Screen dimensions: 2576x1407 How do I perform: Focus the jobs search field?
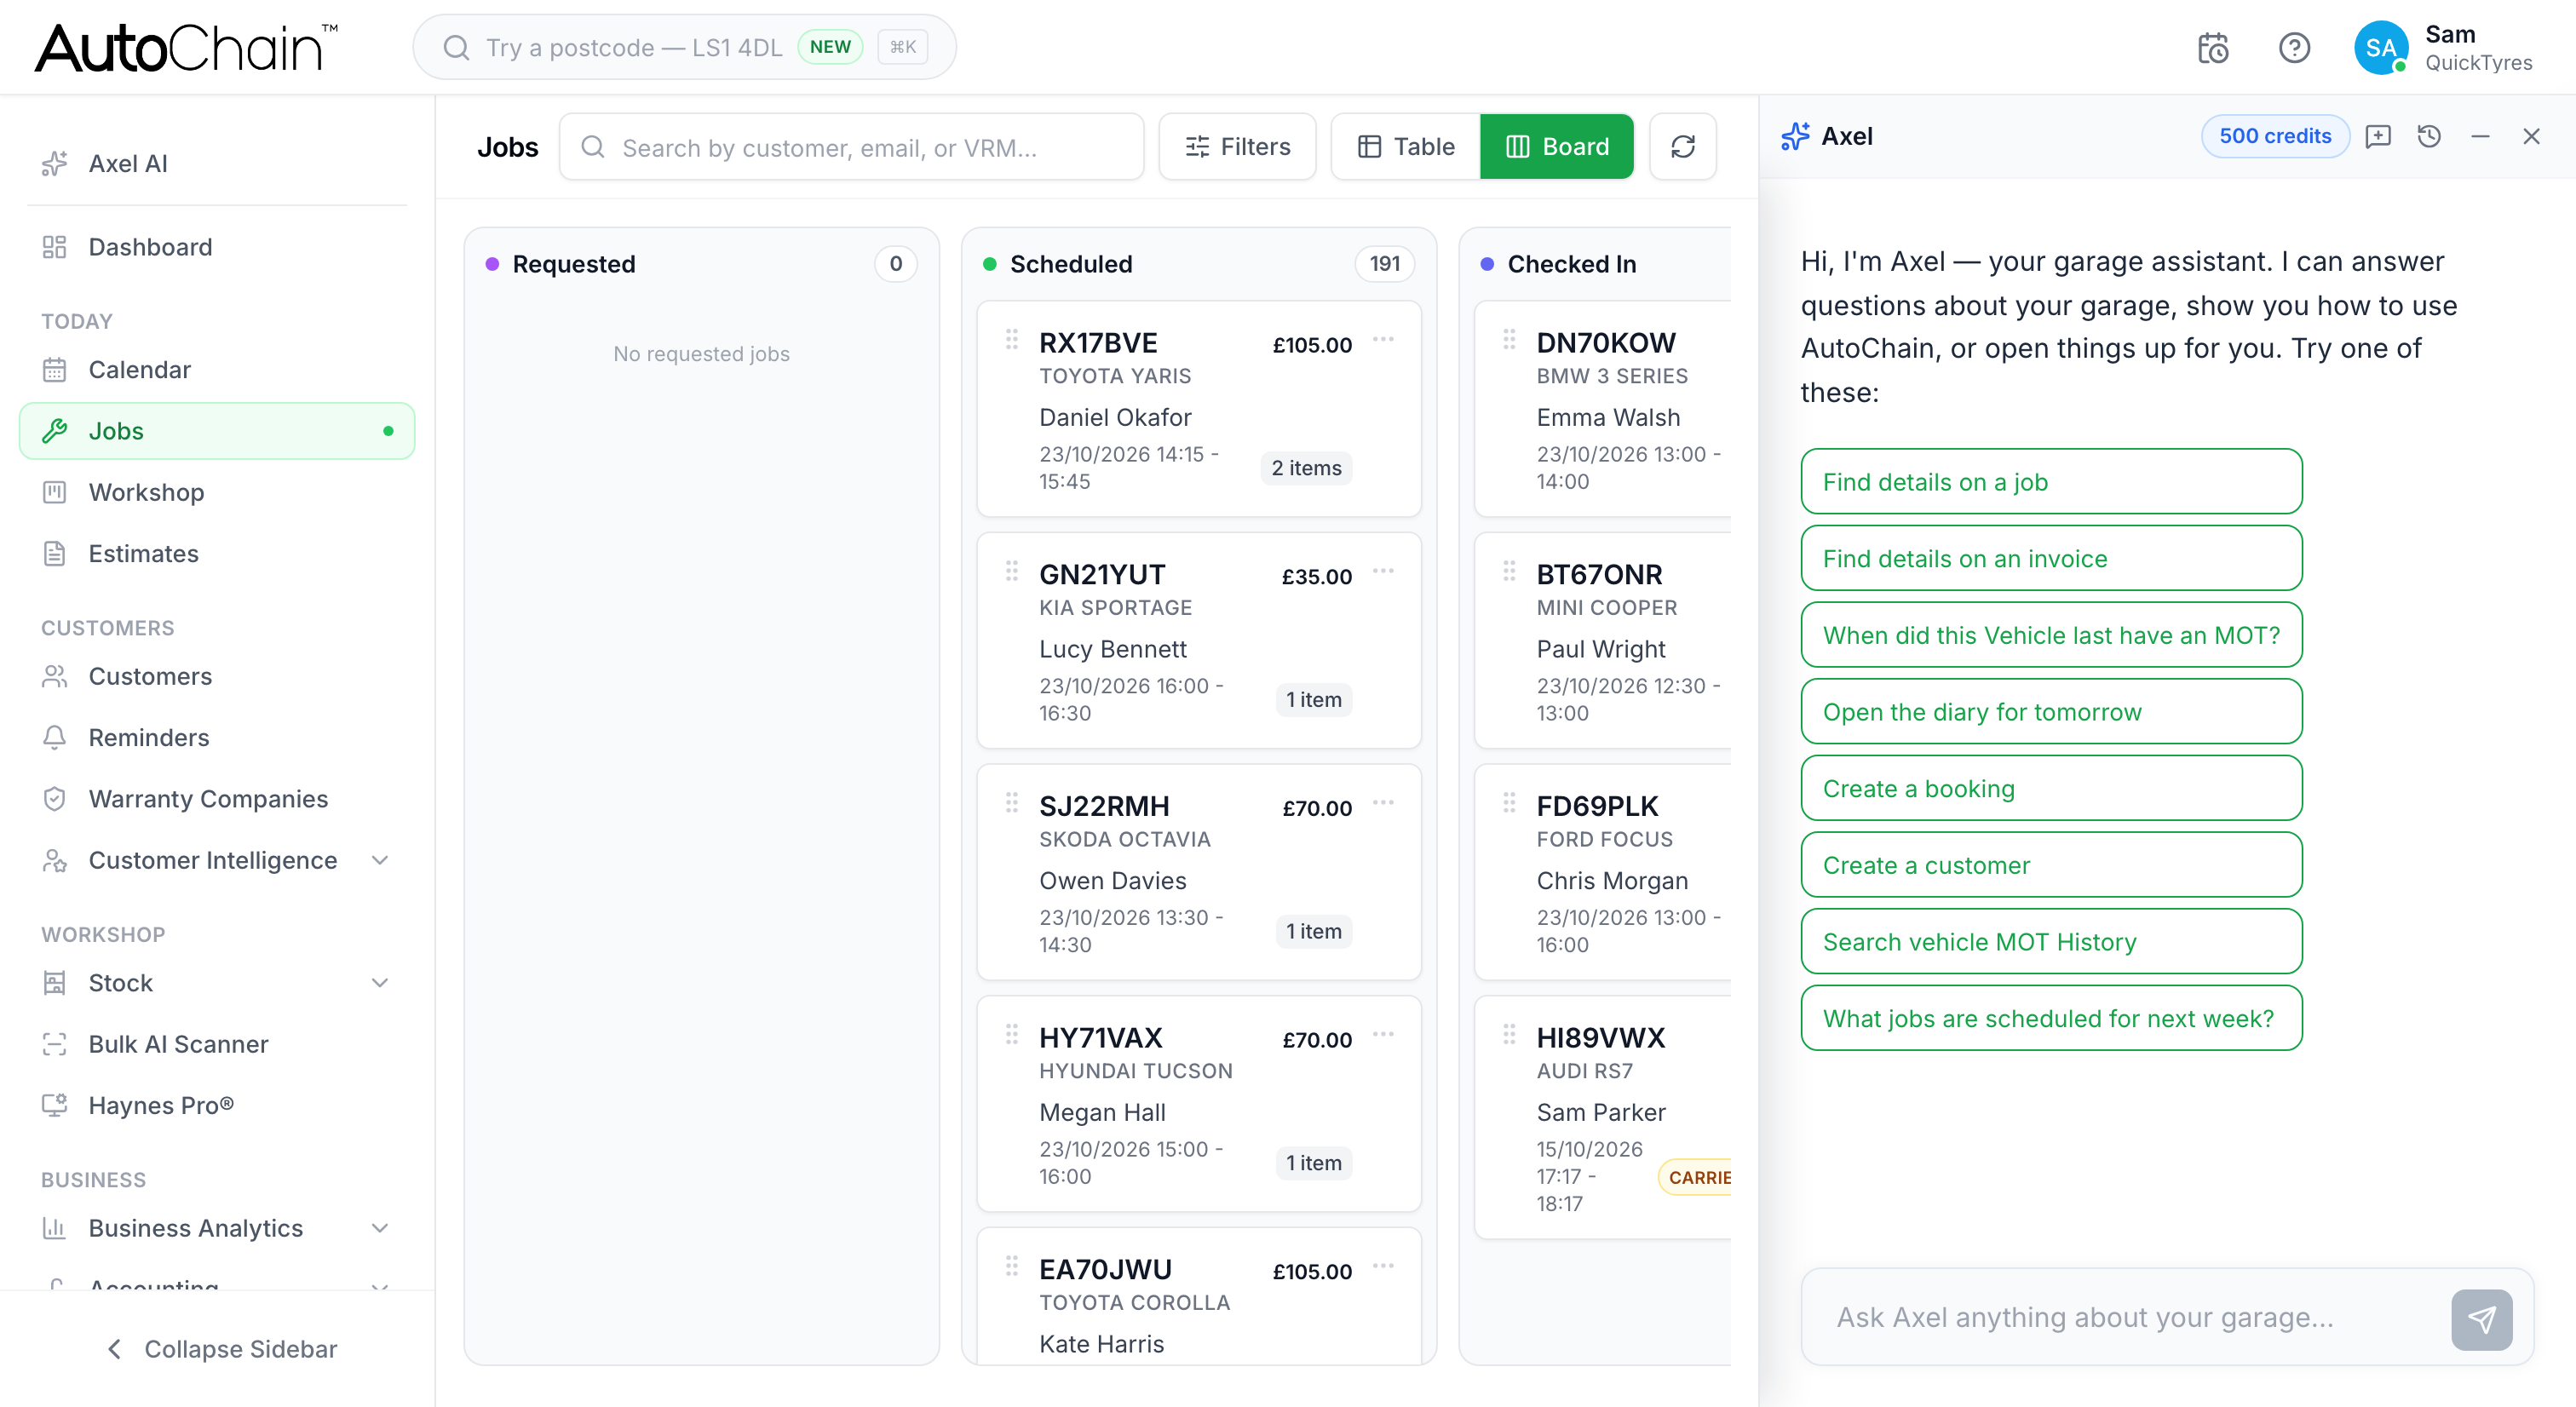851,147
